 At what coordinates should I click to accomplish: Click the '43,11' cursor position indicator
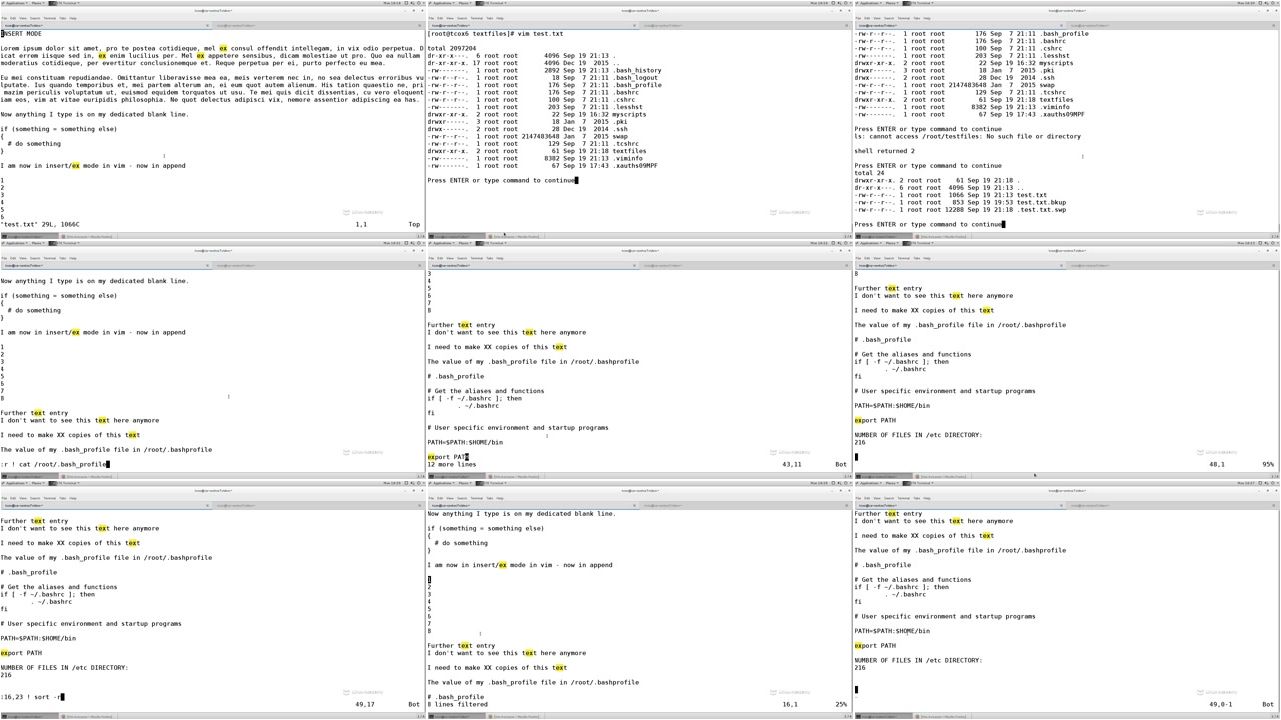coord(792,464)
